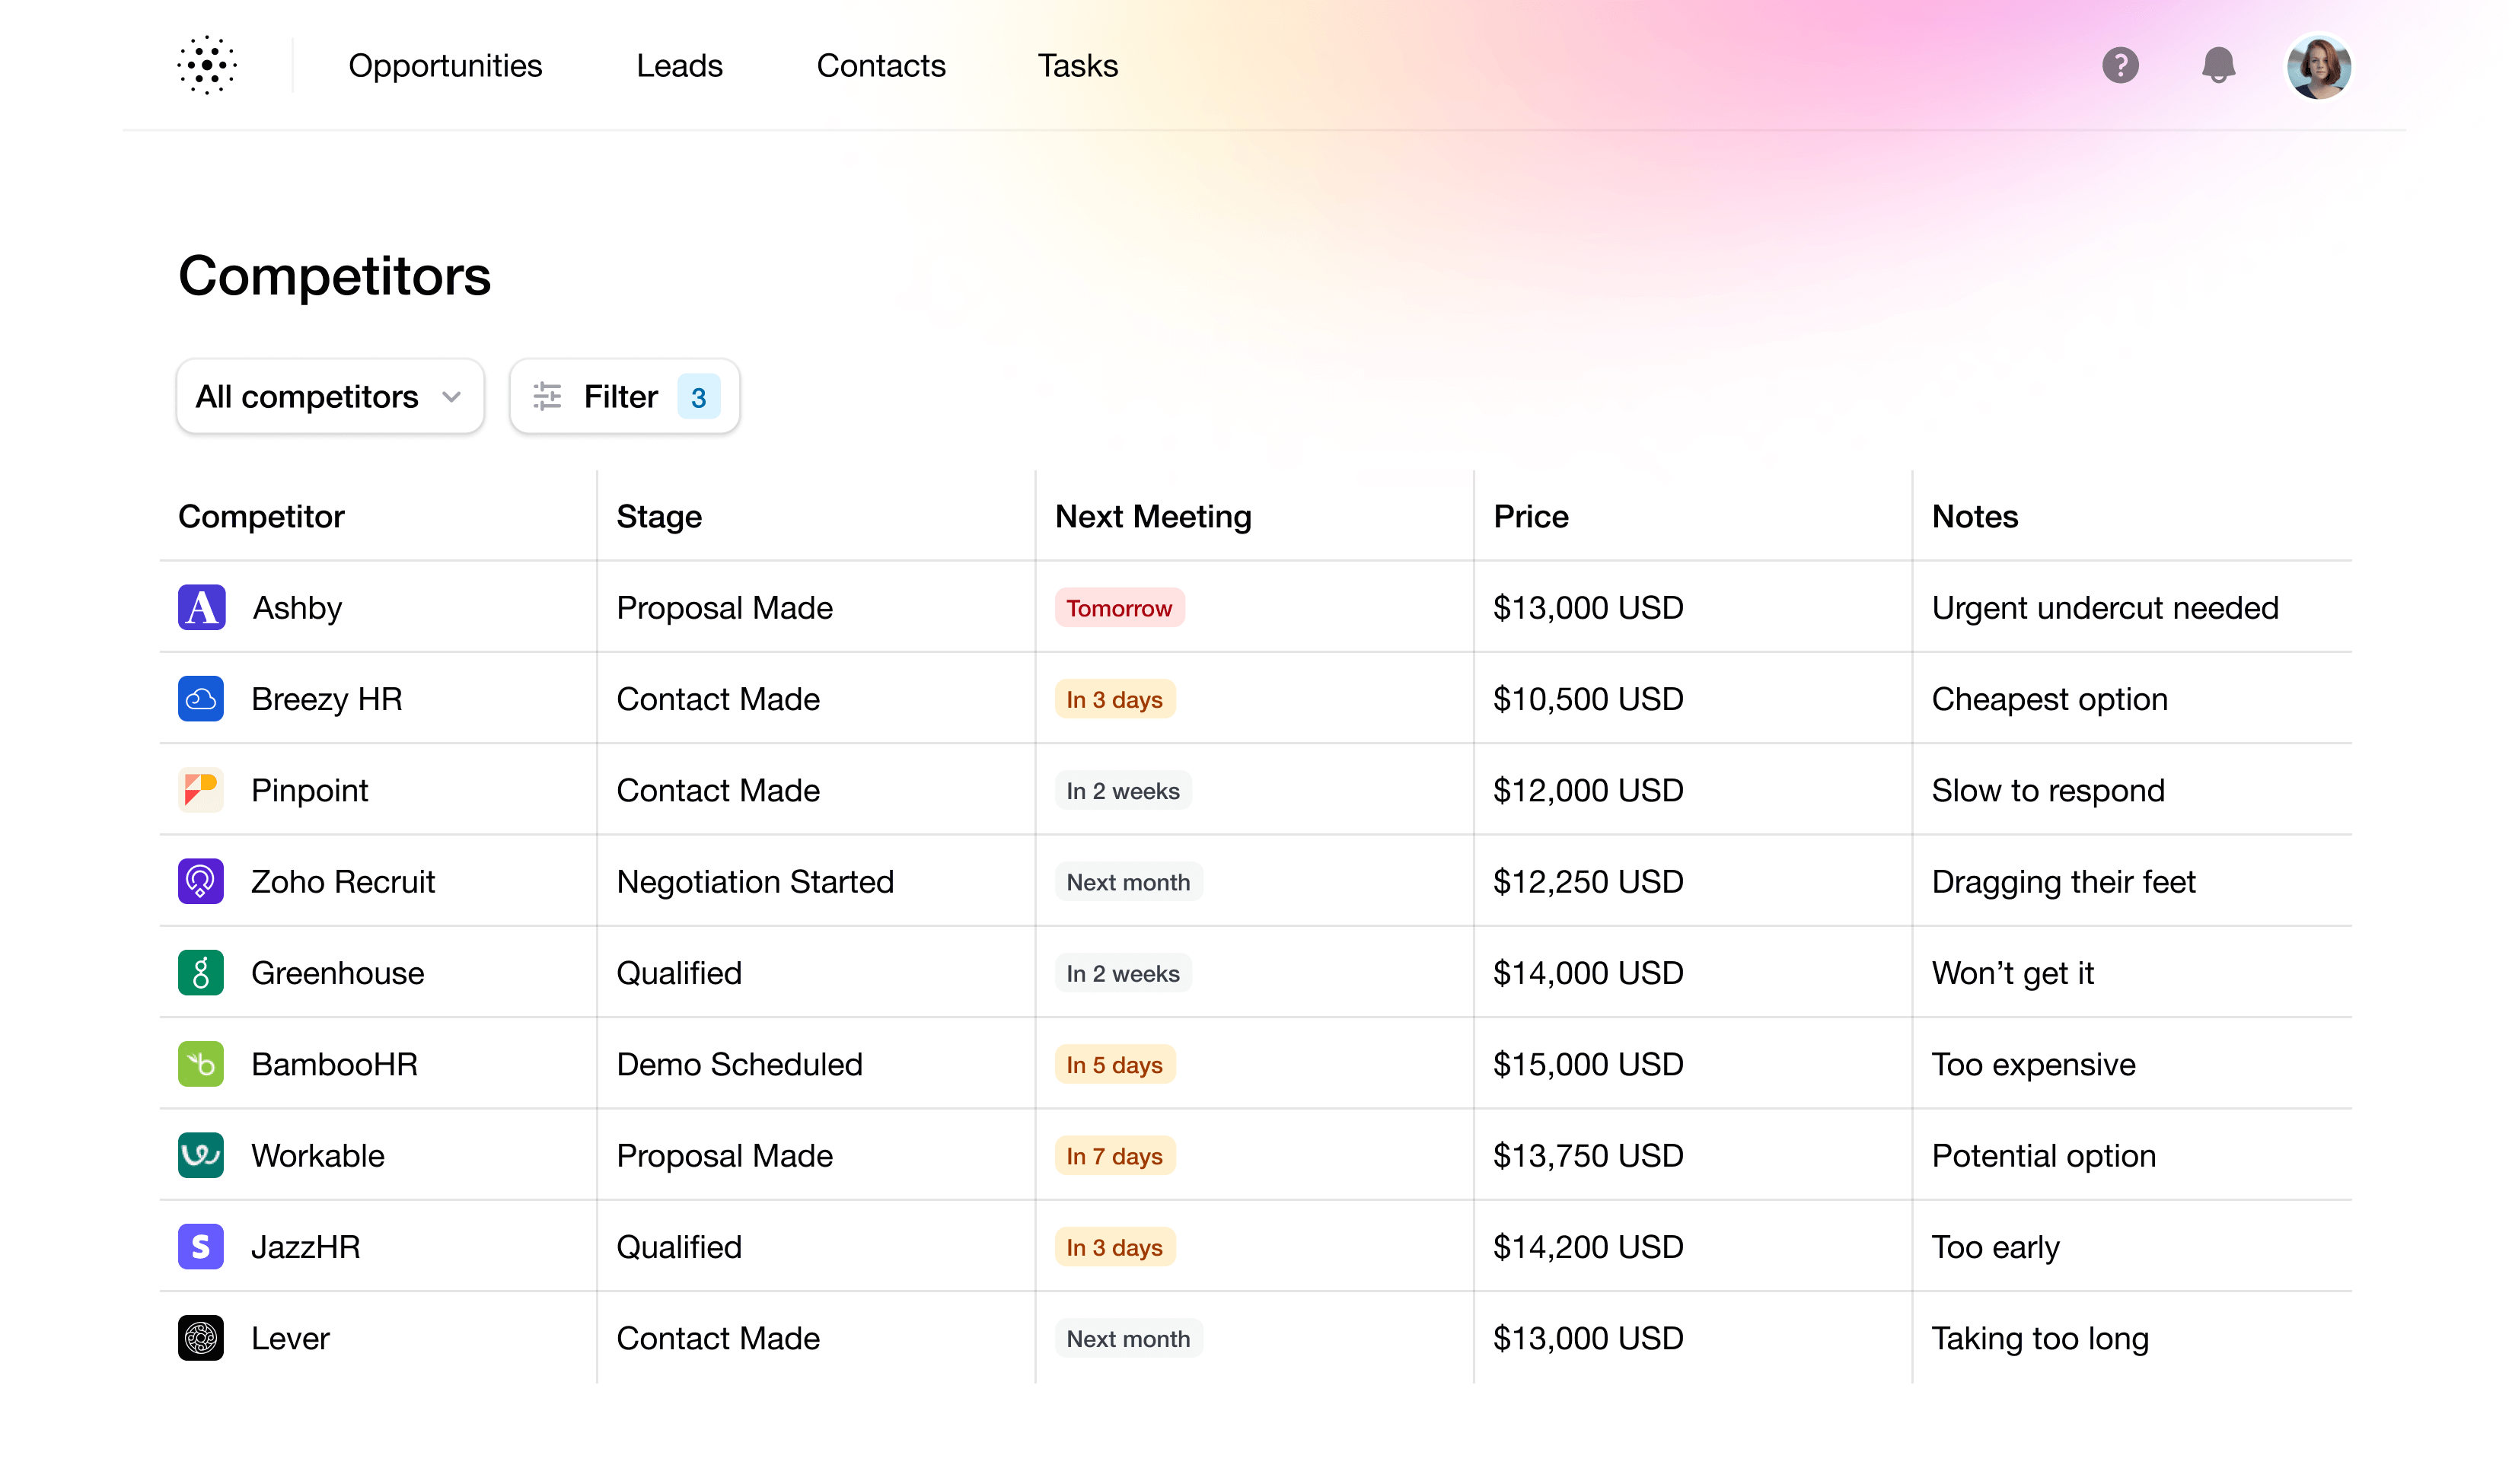The image size is (2512, 1484).
Task: Open help via the question mark icon
Action: tap(2120, 65)
